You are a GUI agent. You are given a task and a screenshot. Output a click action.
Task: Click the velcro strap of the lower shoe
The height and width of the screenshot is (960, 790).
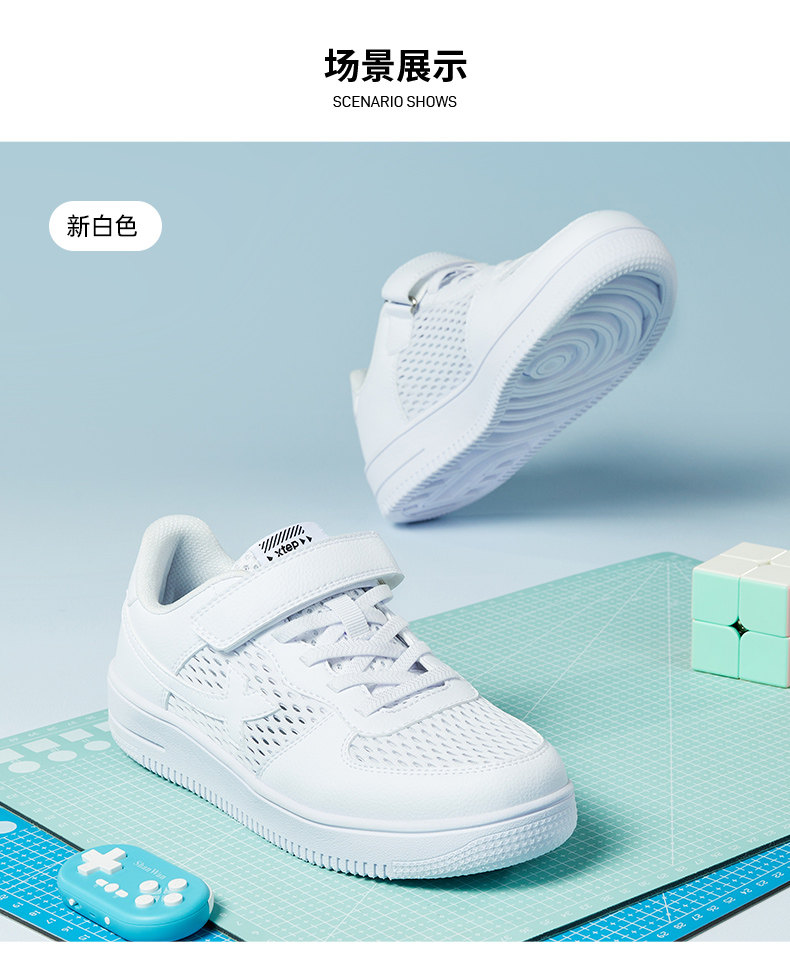pos(297,590)
